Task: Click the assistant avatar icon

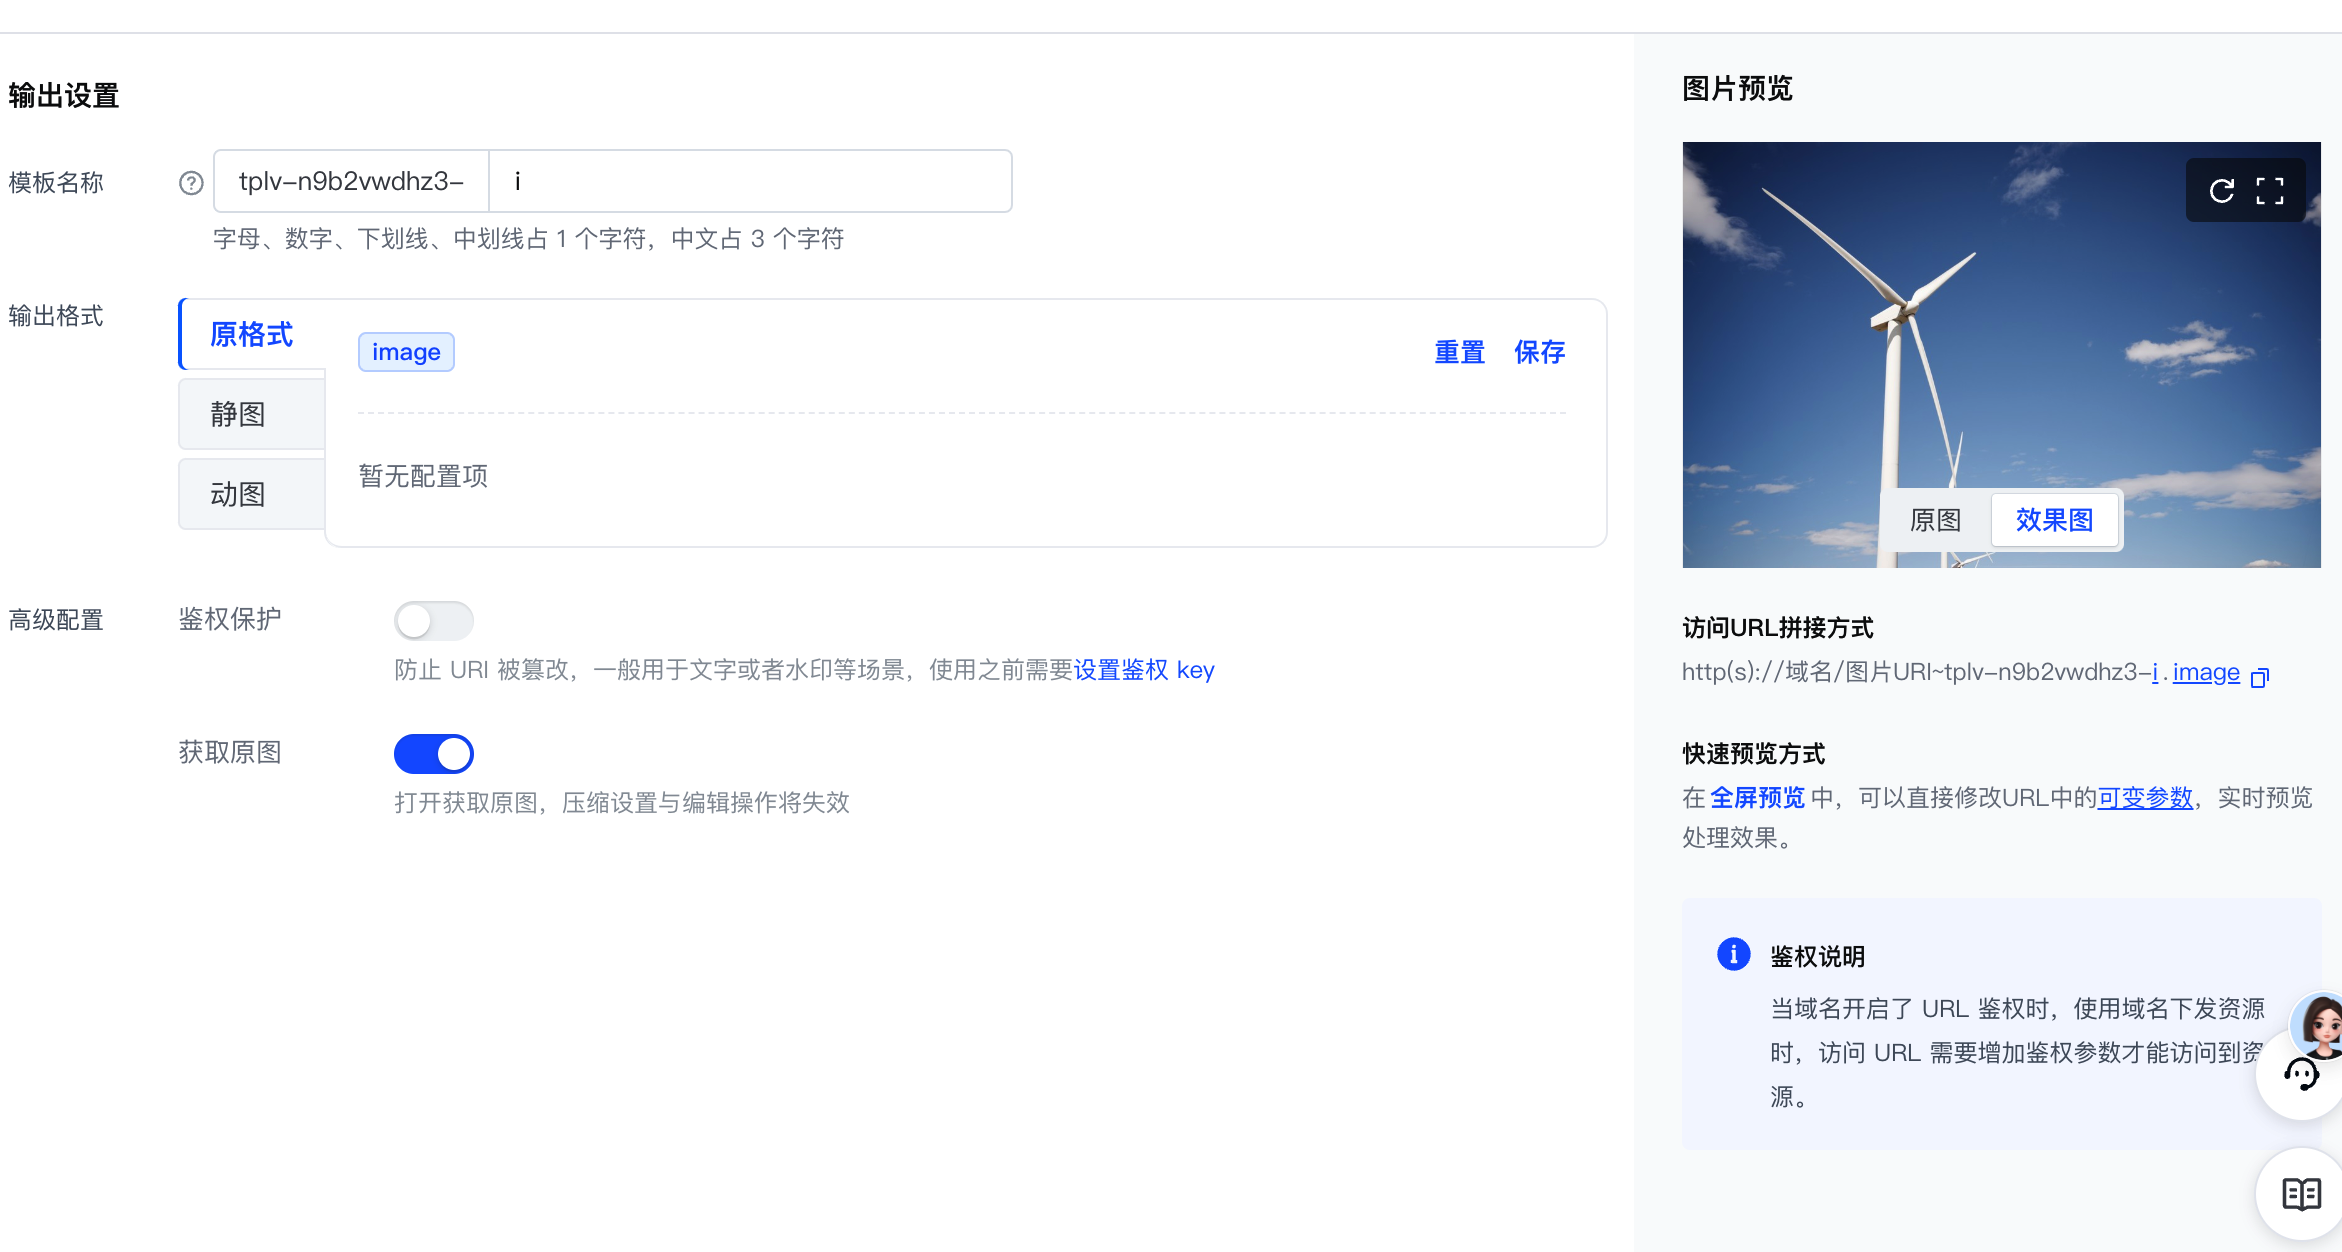Action: point(2320,1025)
